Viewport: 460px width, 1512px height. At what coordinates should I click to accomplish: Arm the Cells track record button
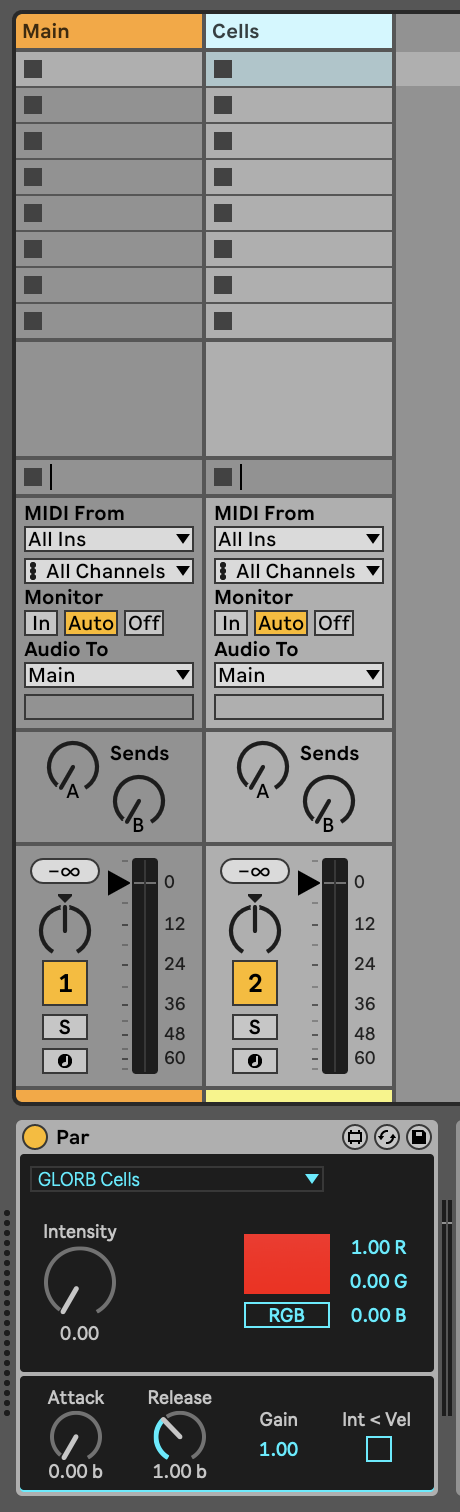255,1060
